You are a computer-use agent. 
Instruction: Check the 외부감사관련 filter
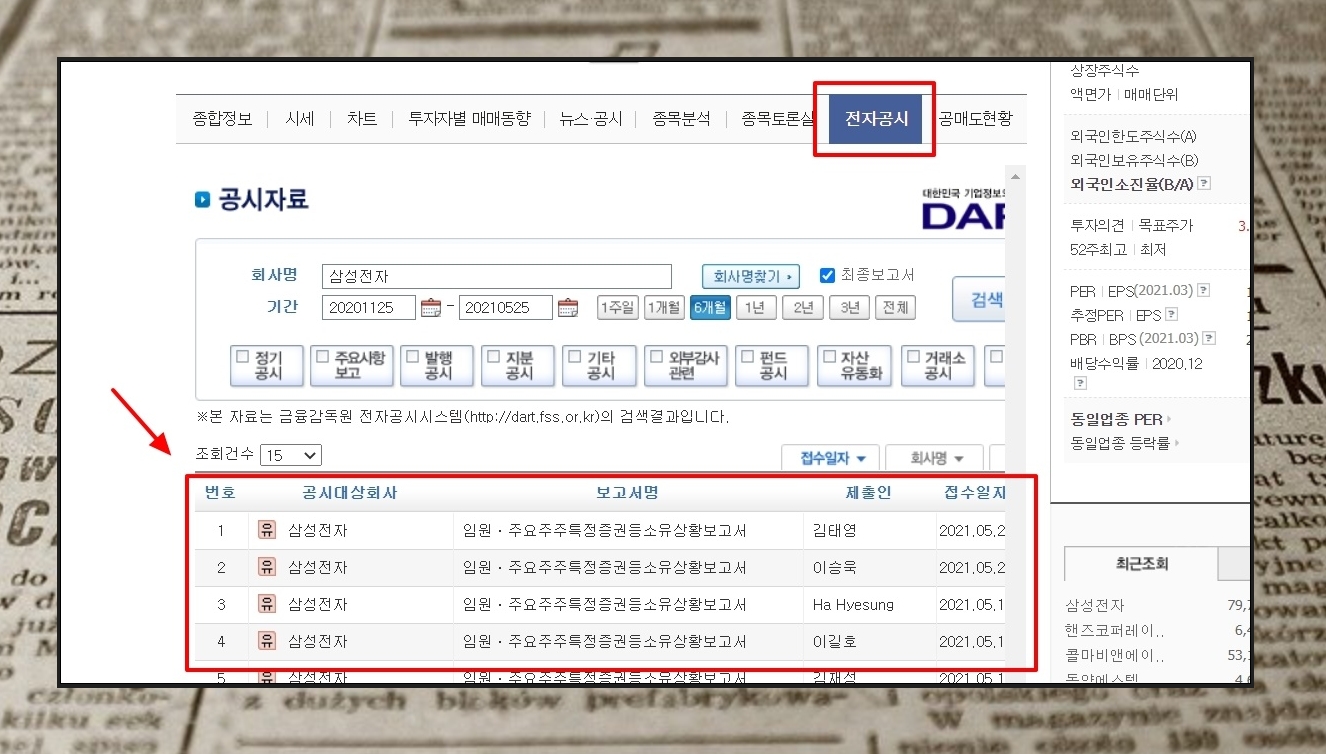tap(656, 356)
